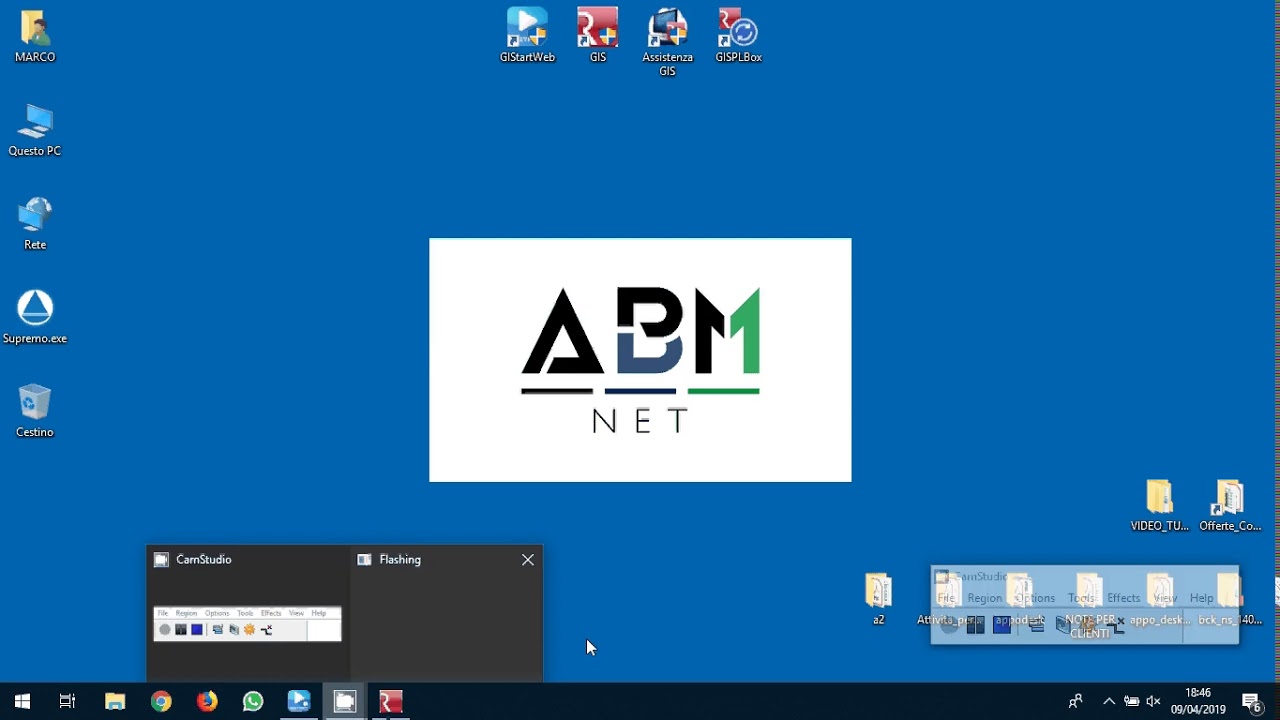The width and height of the screenshot is (1280, 720).
Task: Switch to the CamStudio window preview
Action: click(247, 613)
